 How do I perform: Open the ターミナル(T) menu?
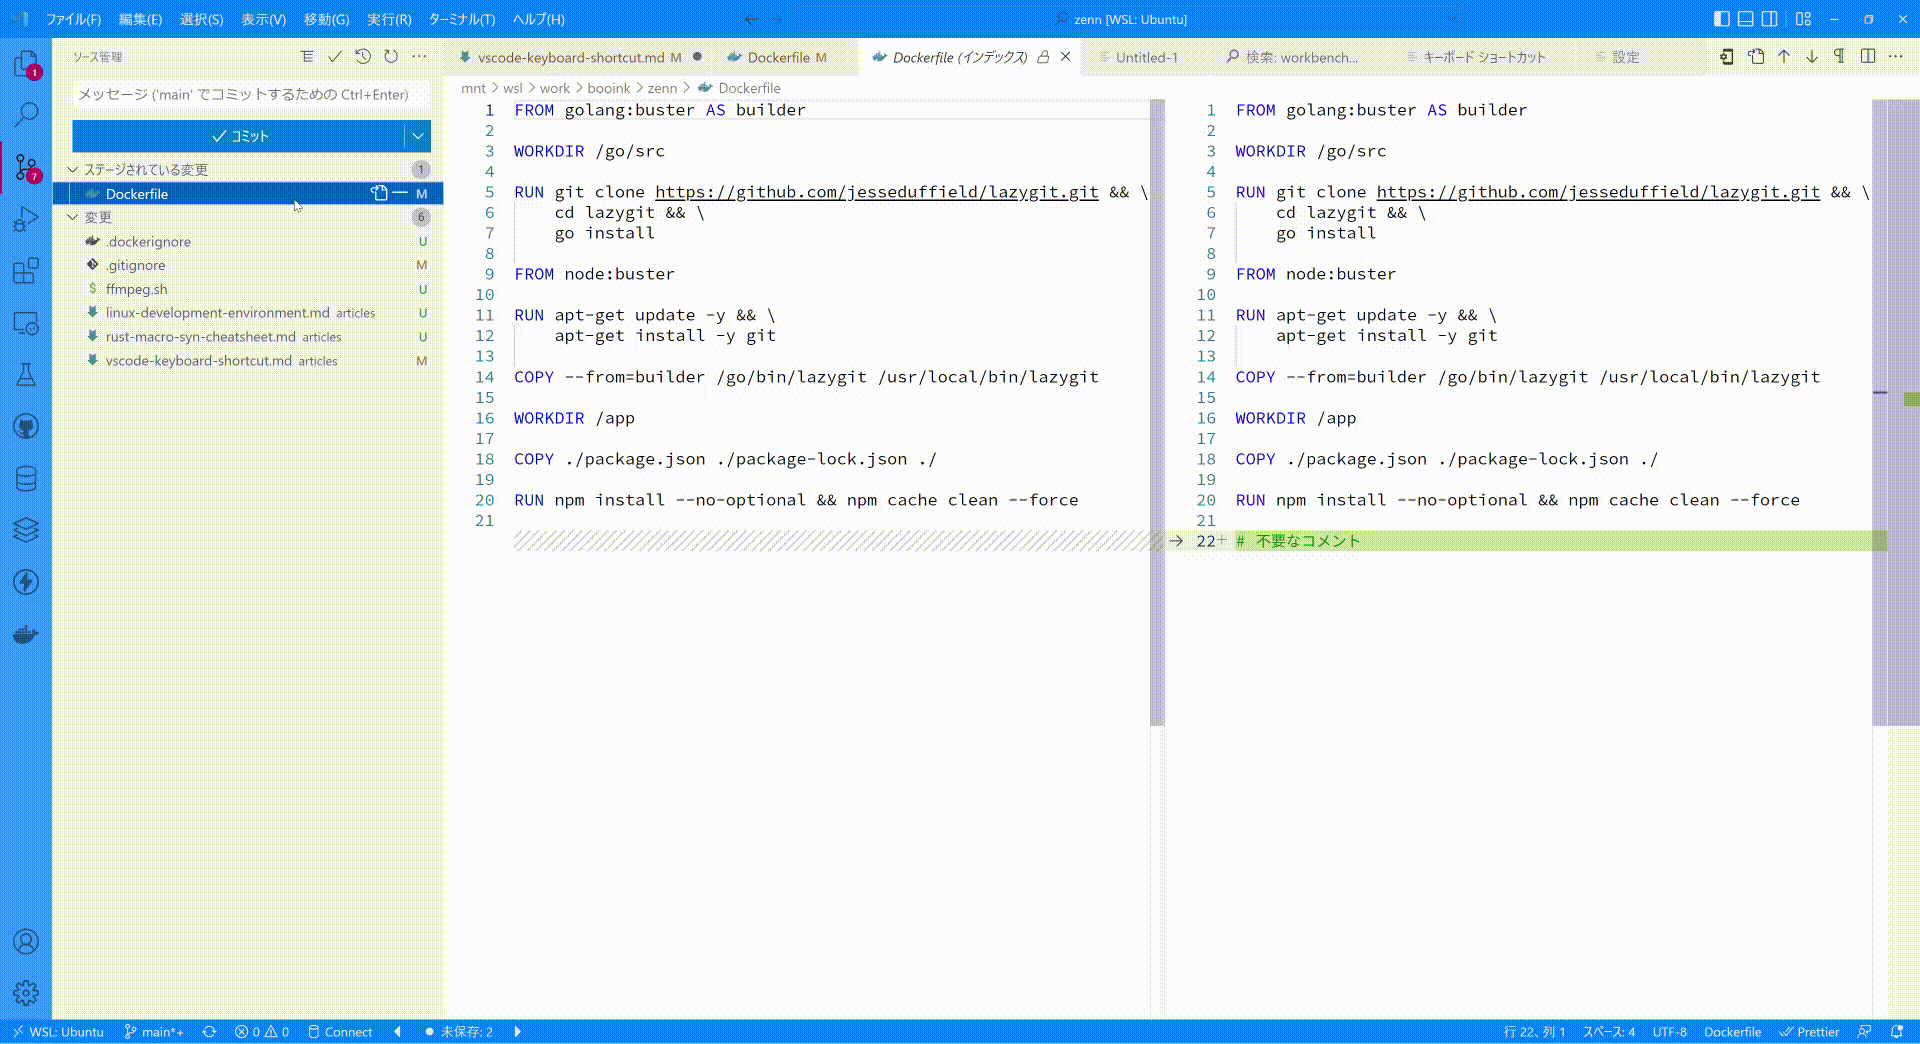click(462, 19)
